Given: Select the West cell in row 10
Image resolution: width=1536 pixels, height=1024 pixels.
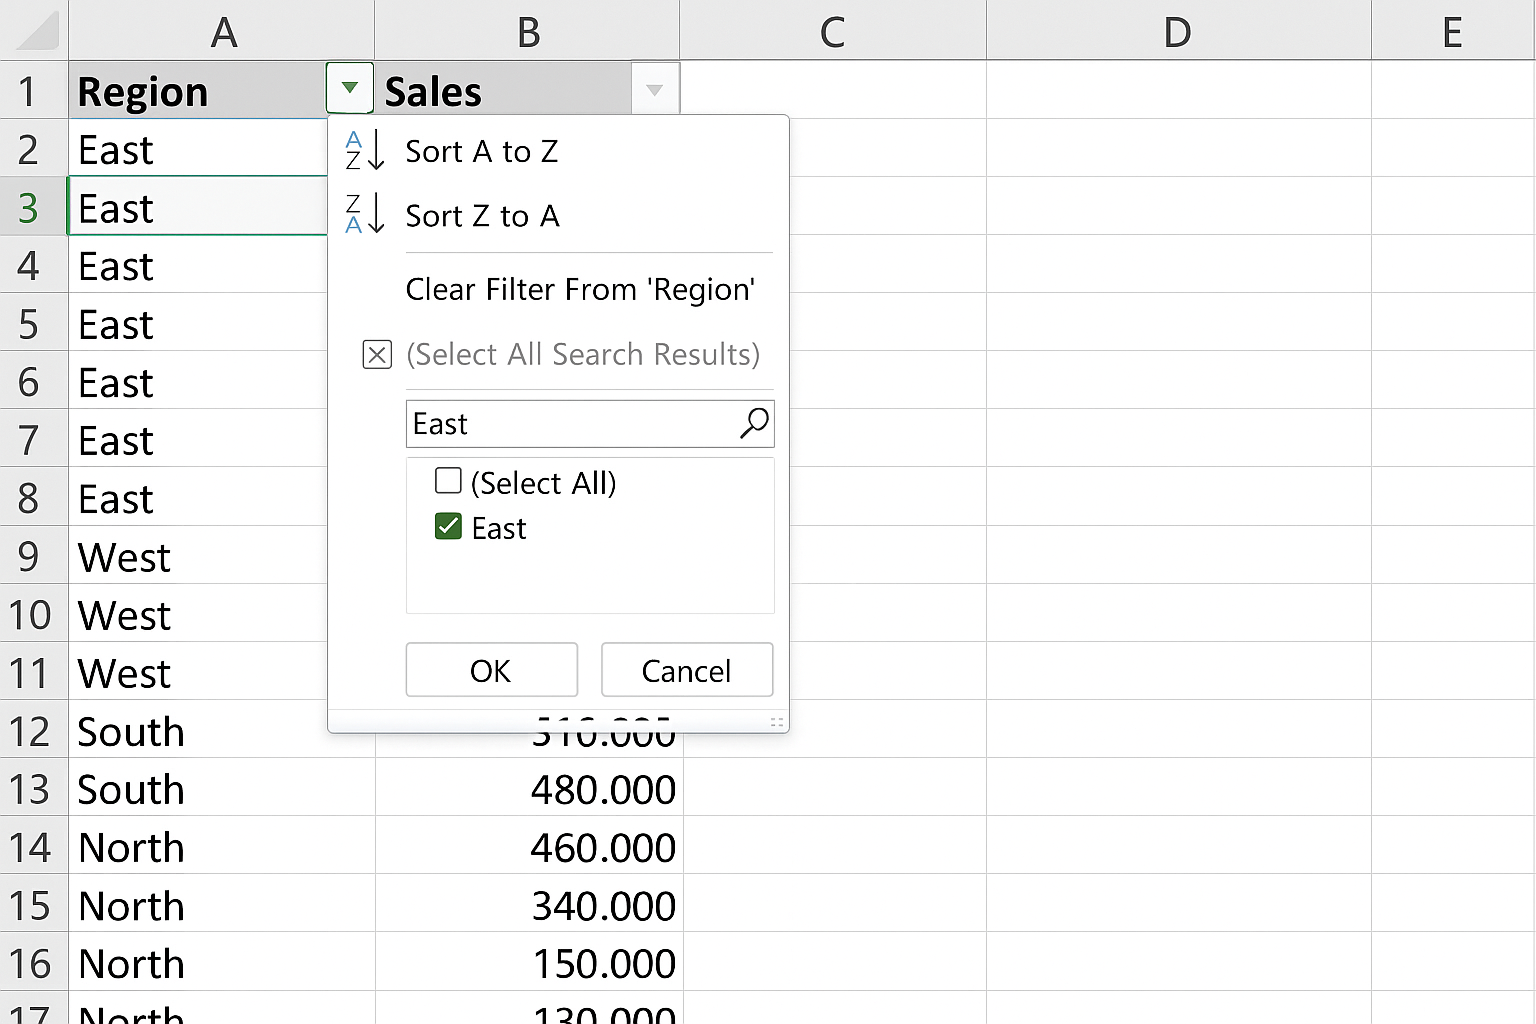Looking at the screenshot, I should click(198, 614).
